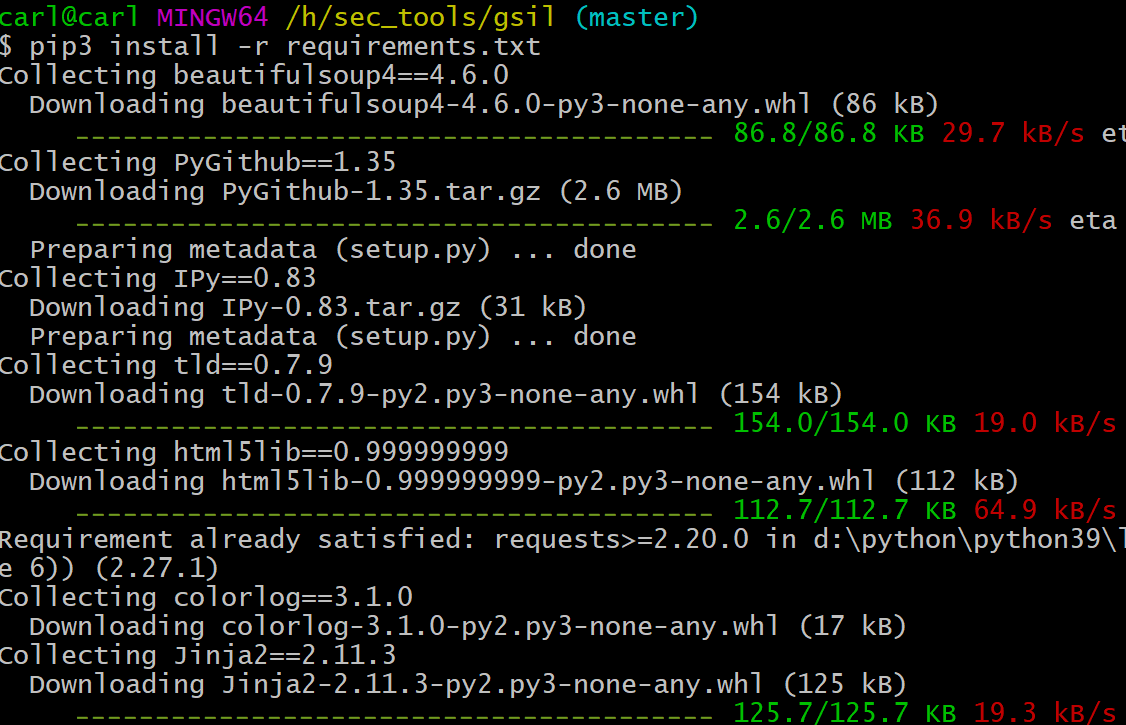Click the line 'Collecting tld==0.7.9'
The image size is (1126, 725).
[167, 365]
